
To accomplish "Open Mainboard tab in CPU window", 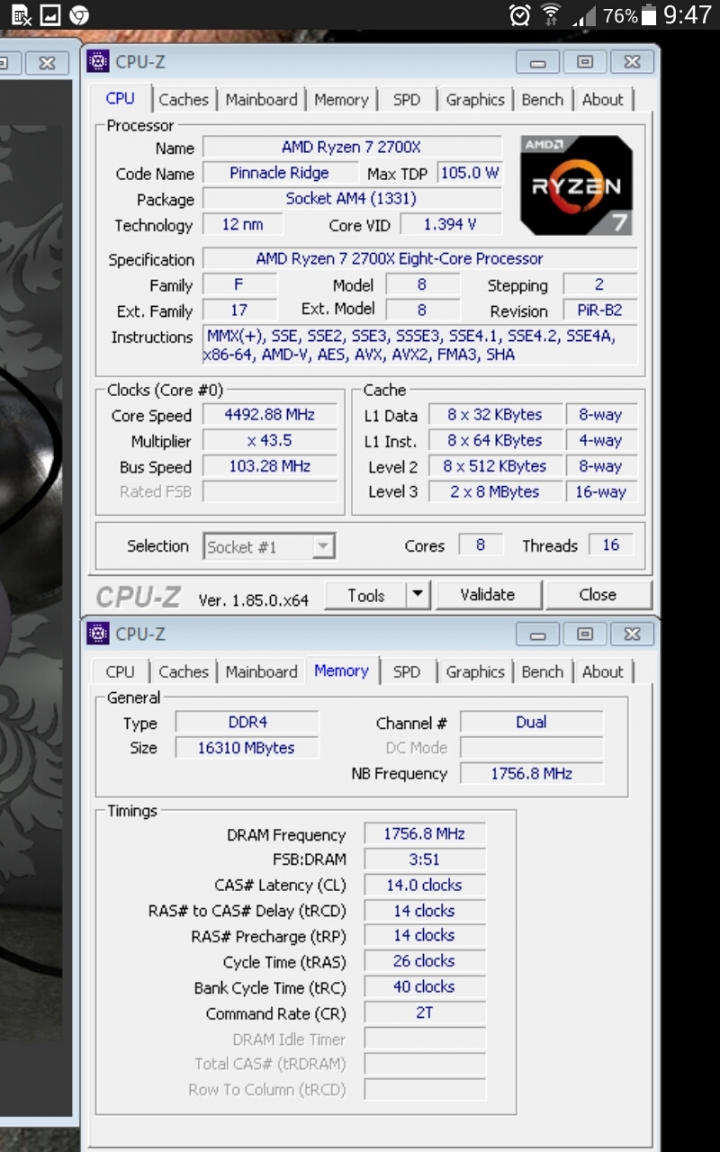I will pyautogui.click(x=262, y=99).
